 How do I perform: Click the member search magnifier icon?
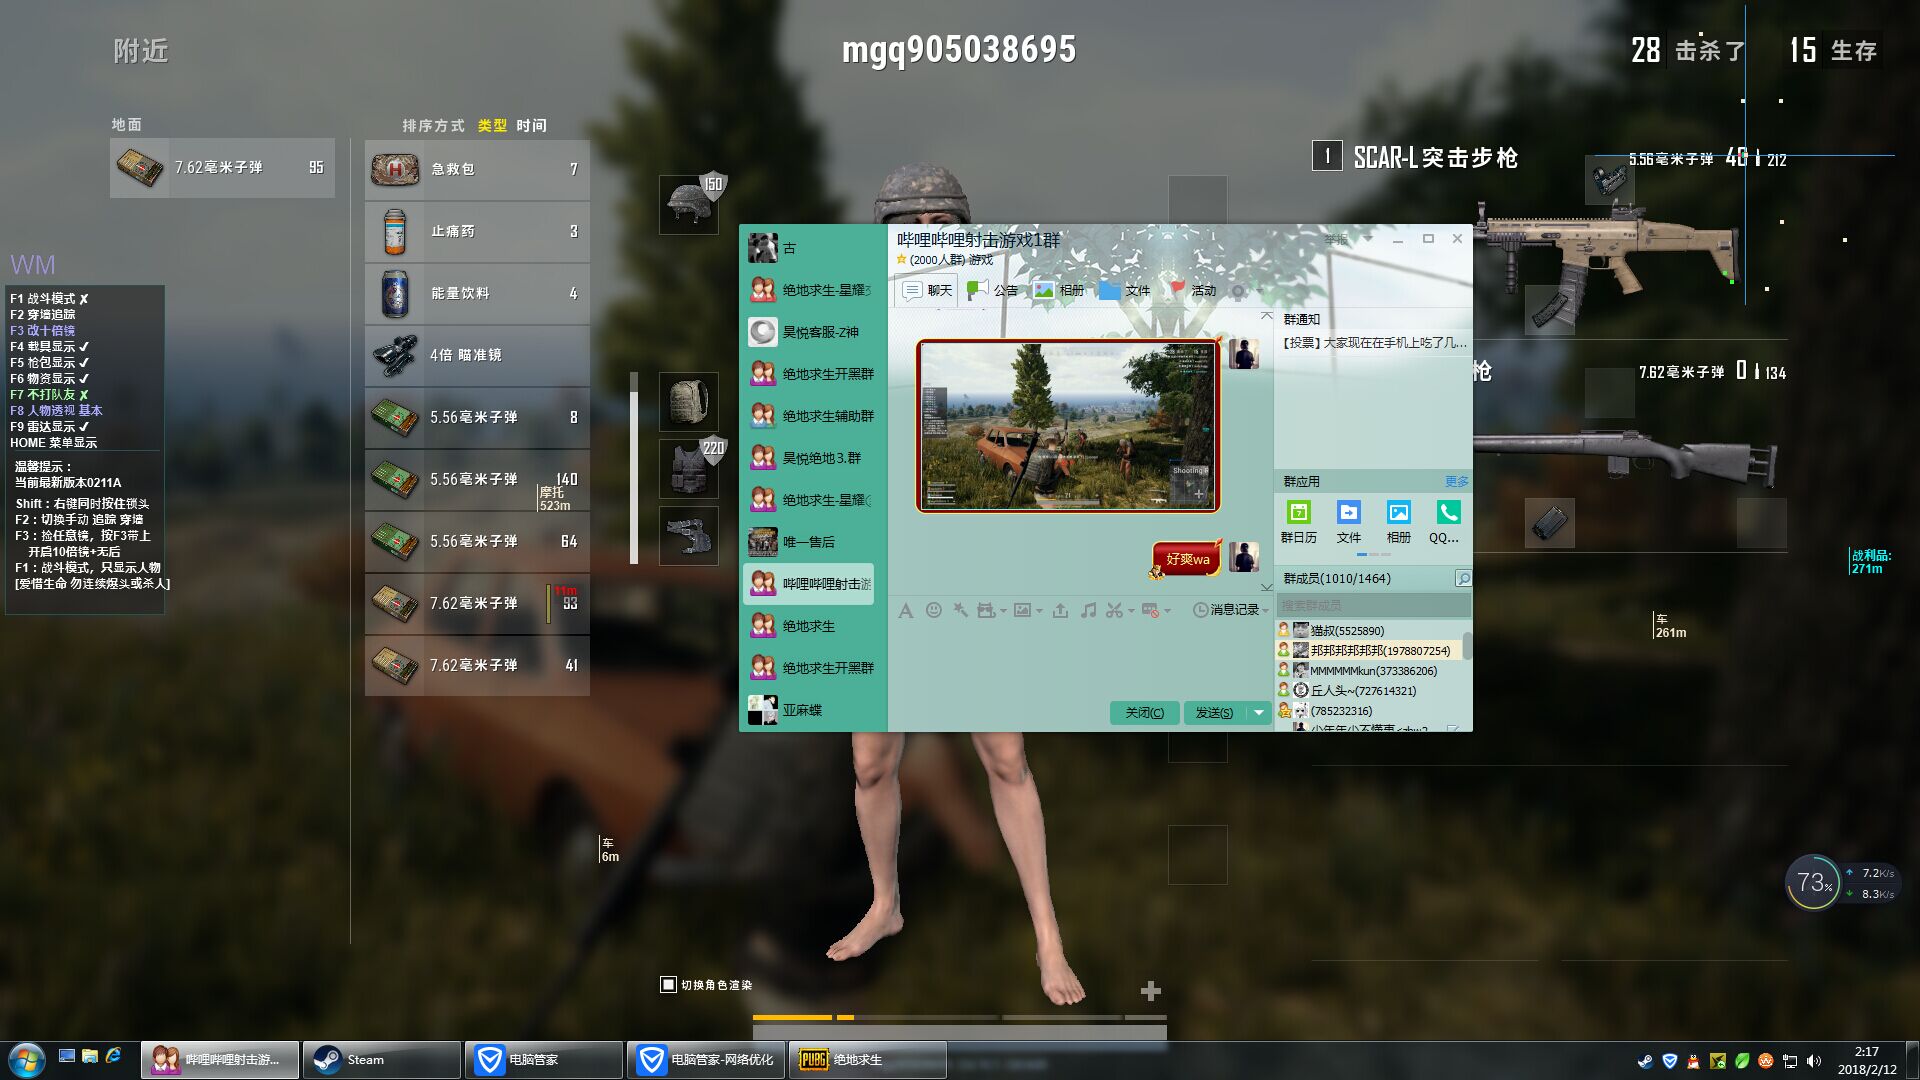coord(1463,578)
